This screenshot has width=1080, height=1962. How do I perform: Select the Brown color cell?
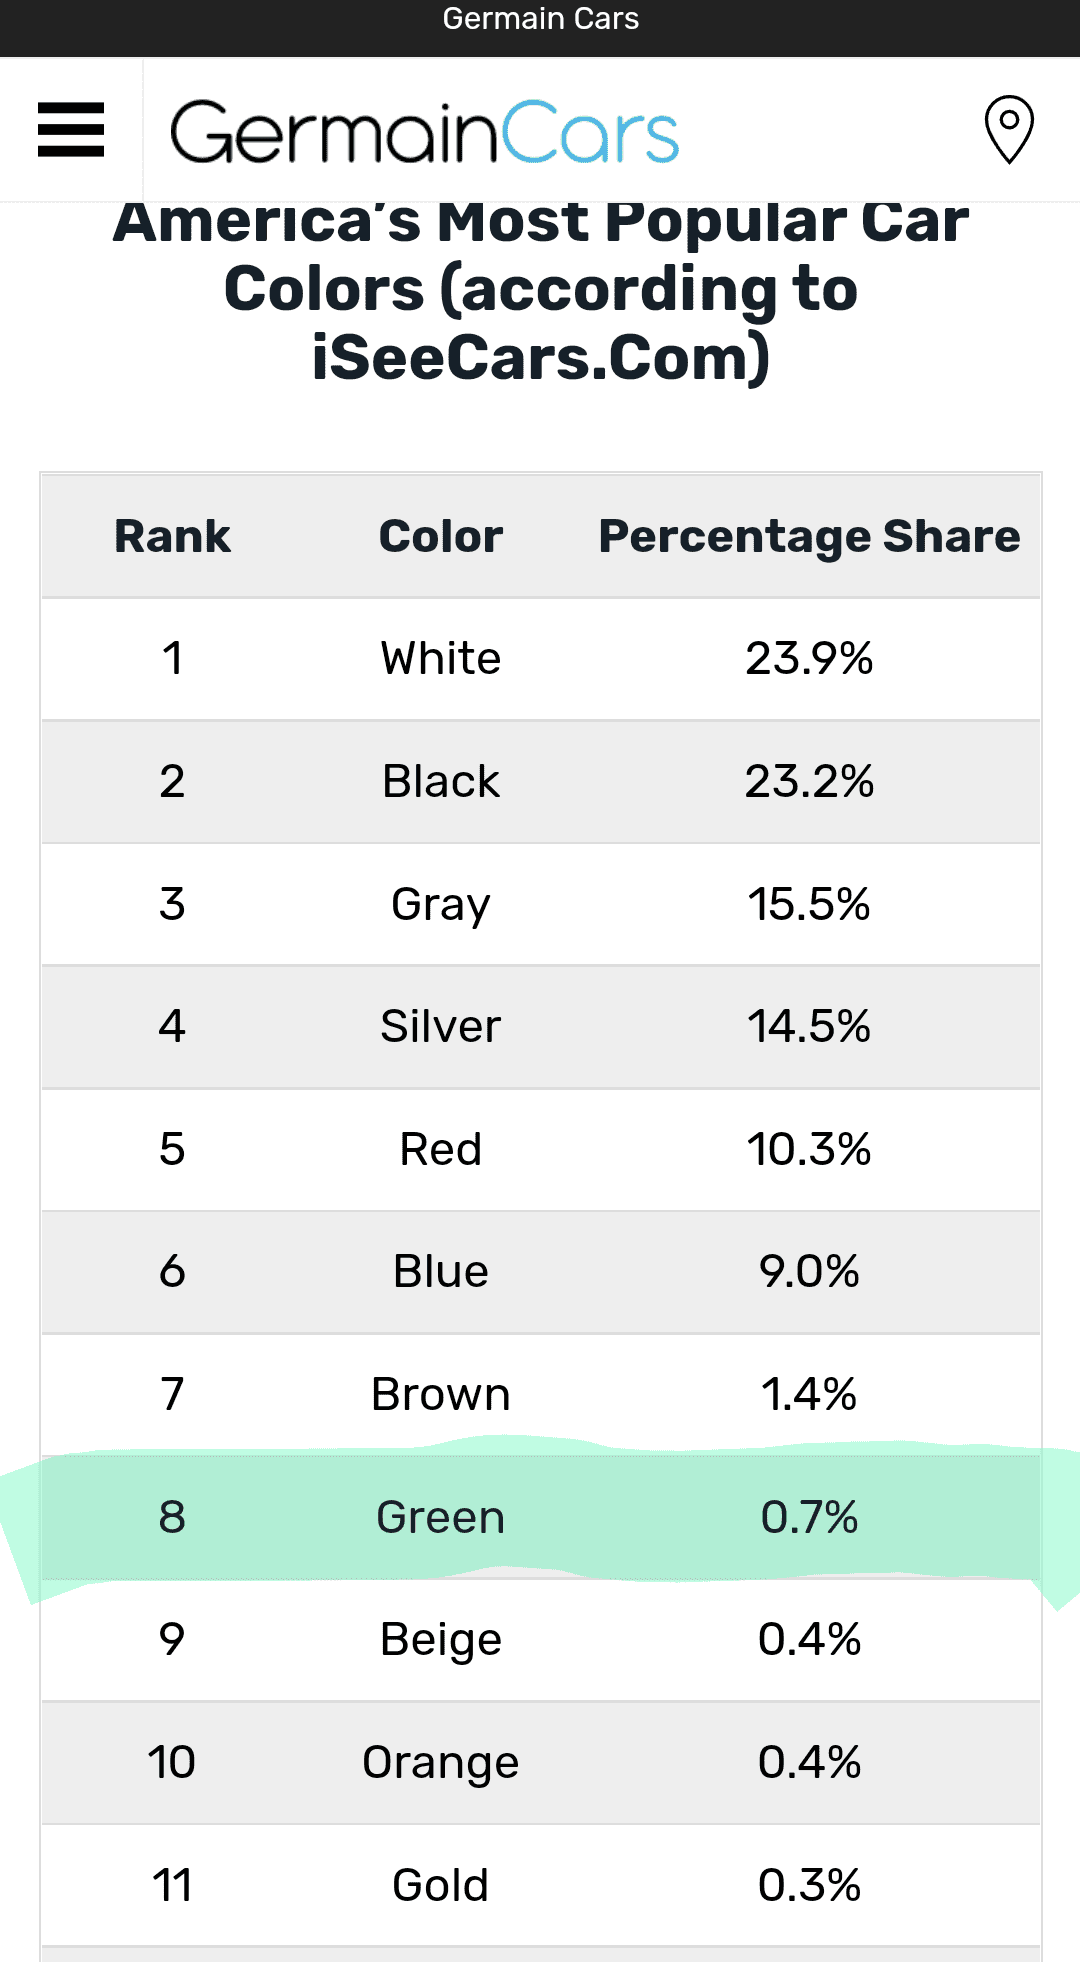click(x=441, y=1394)
